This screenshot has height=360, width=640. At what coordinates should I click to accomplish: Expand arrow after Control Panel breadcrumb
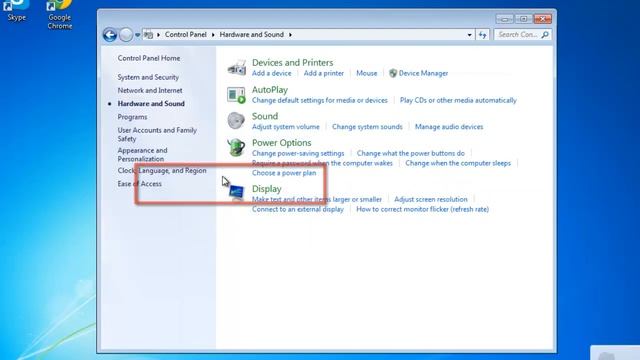pyautogui.click(x=213, y=35)
